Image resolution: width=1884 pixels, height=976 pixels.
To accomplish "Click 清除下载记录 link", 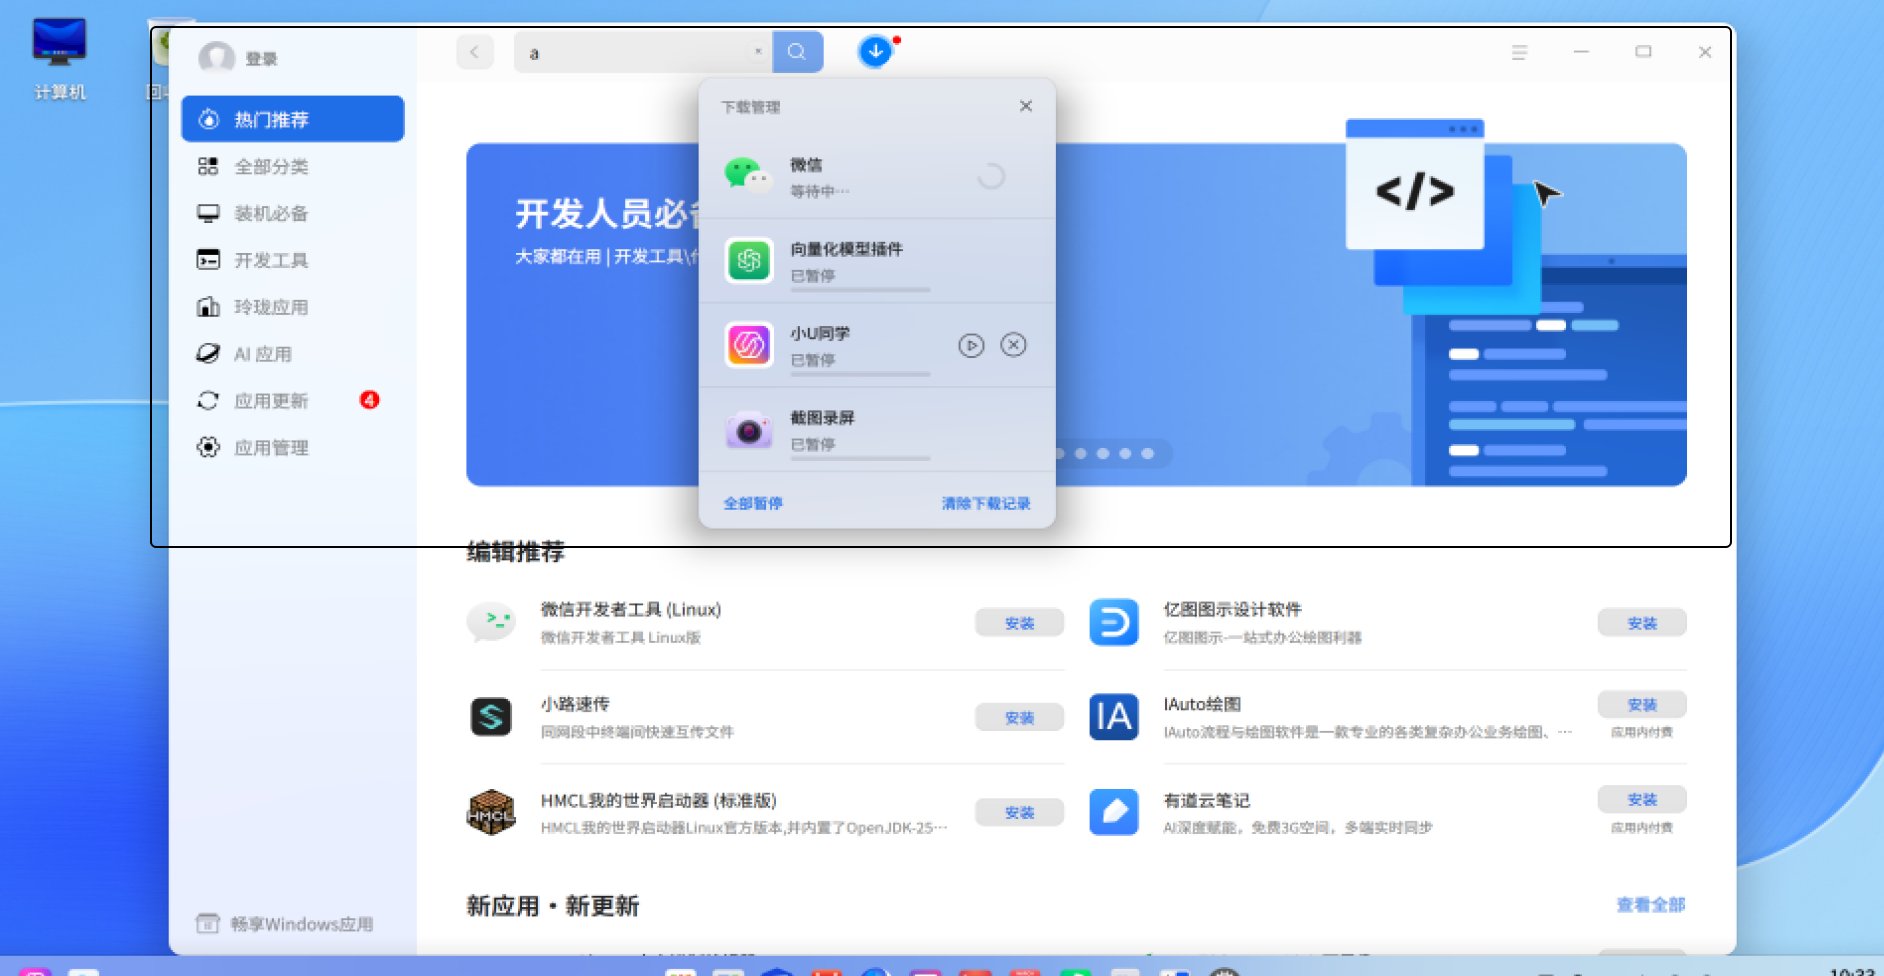I will (985, 503).
